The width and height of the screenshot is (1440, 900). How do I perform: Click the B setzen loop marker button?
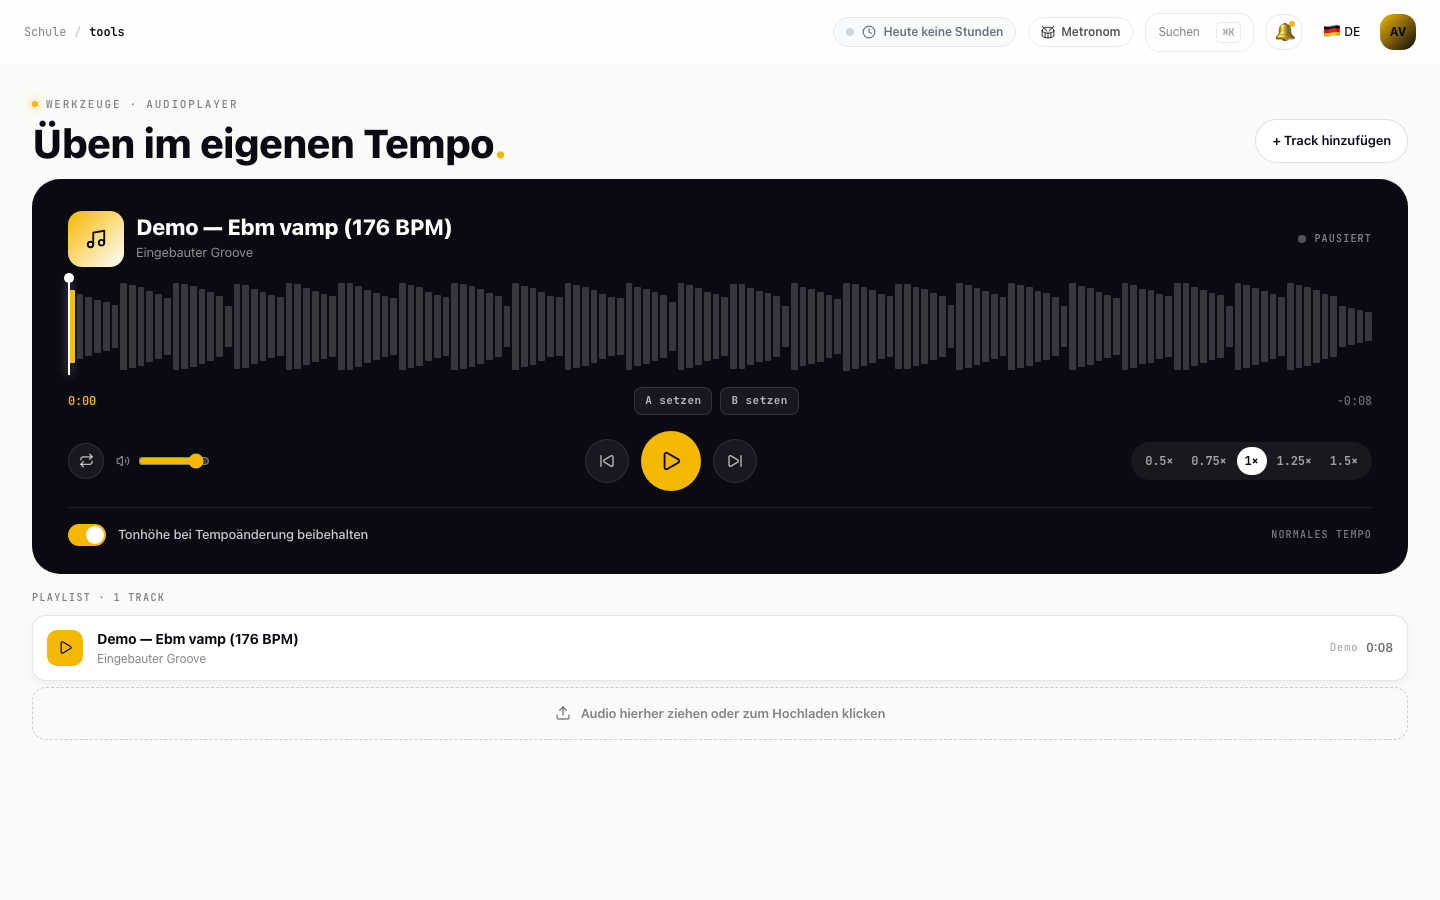pos(759,401)
